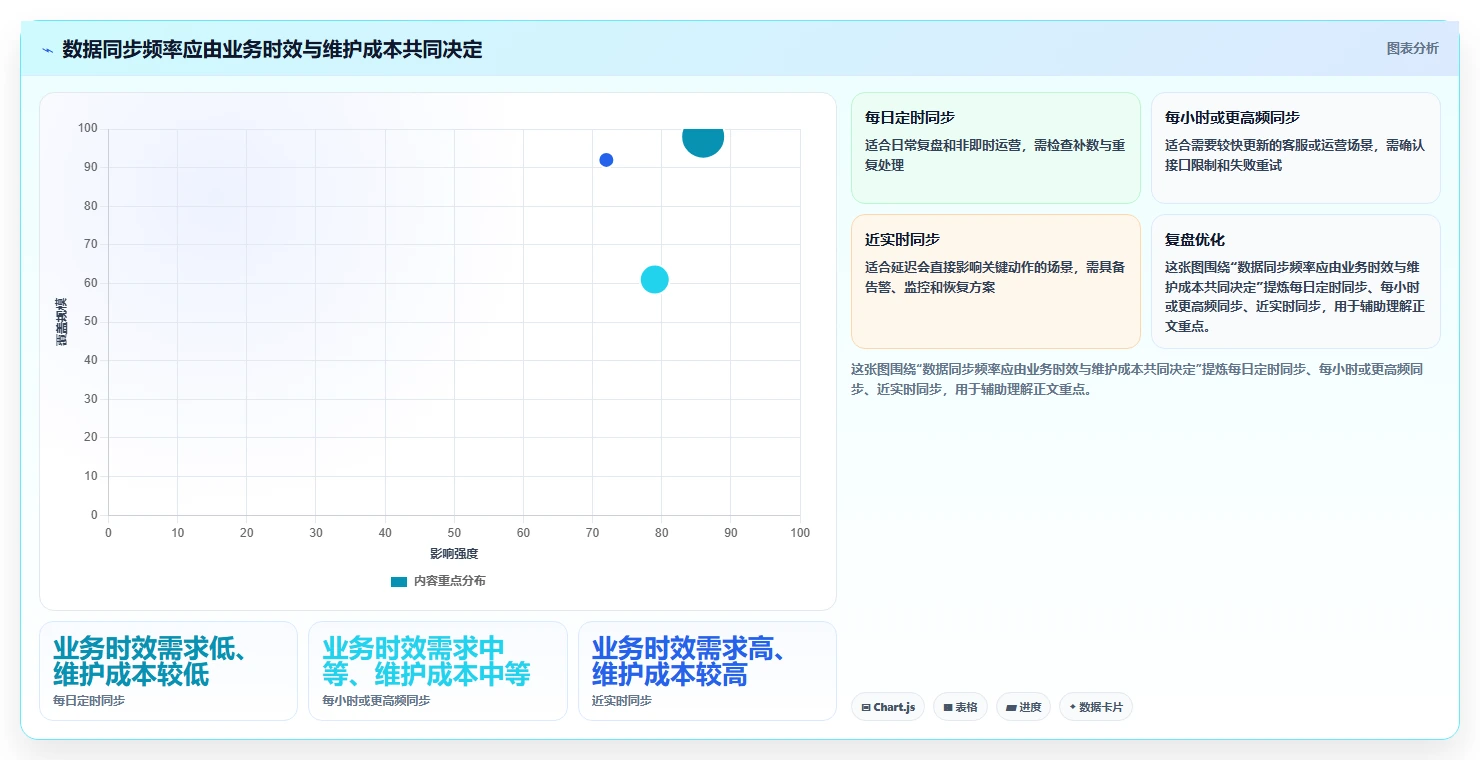
Task: Open the 近实时同步 orange card
Action: point(995,281)
